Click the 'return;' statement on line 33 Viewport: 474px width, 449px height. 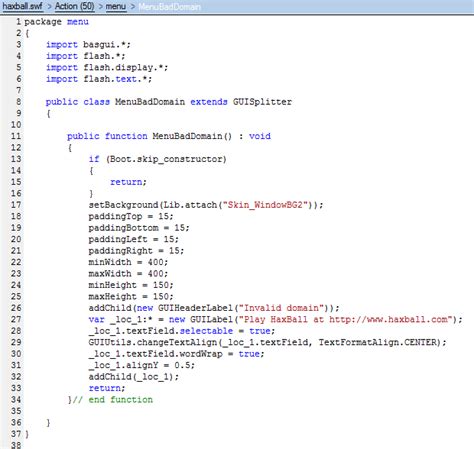[x=107, y=388]
